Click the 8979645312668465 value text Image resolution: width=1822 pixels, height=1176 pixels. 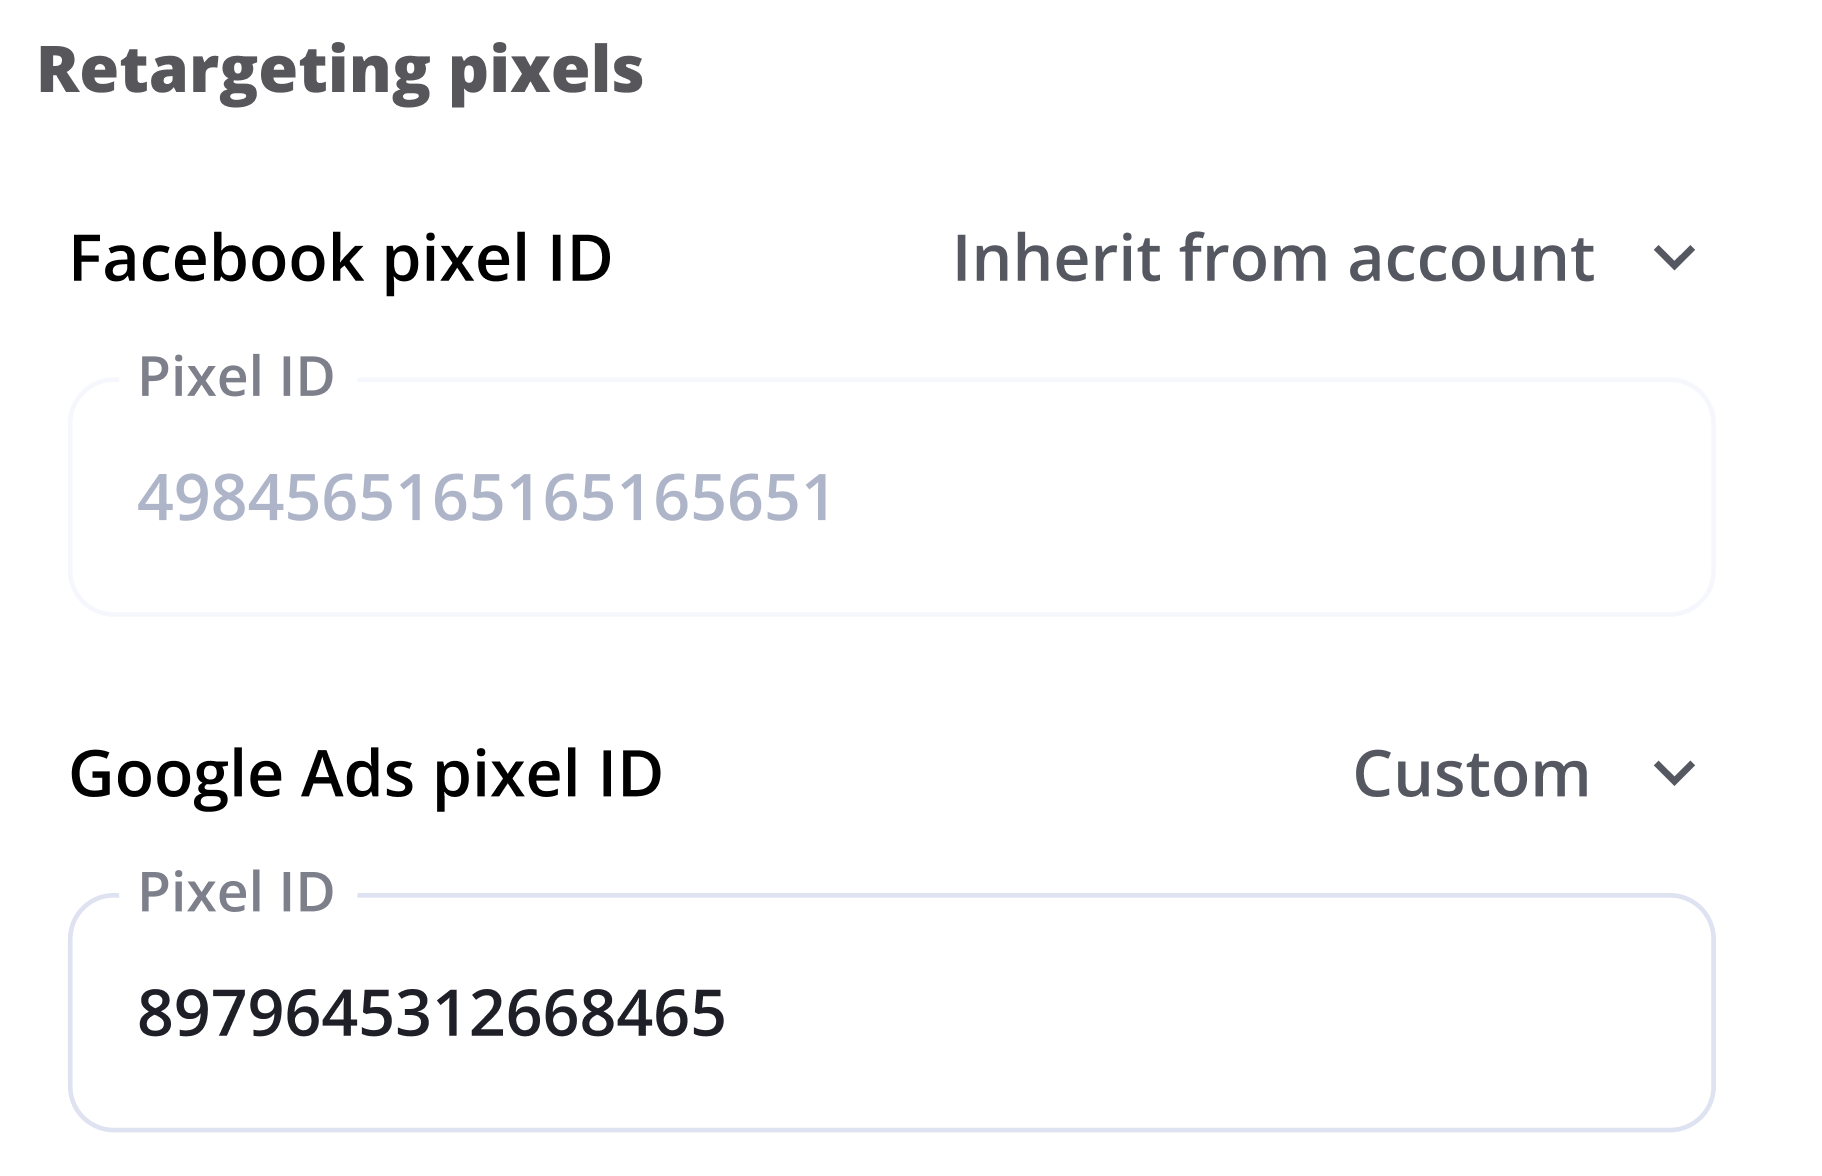point(431,1013)
